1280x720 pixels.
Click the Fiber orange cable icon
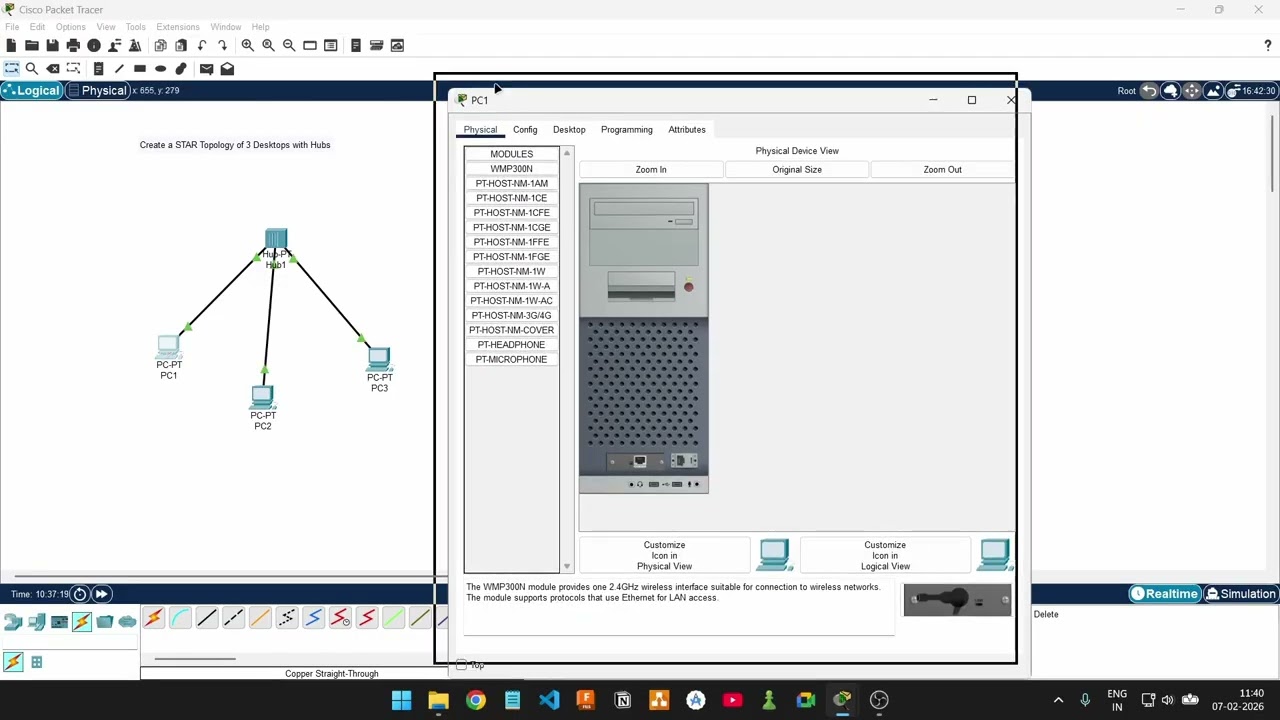click(260, 618)
